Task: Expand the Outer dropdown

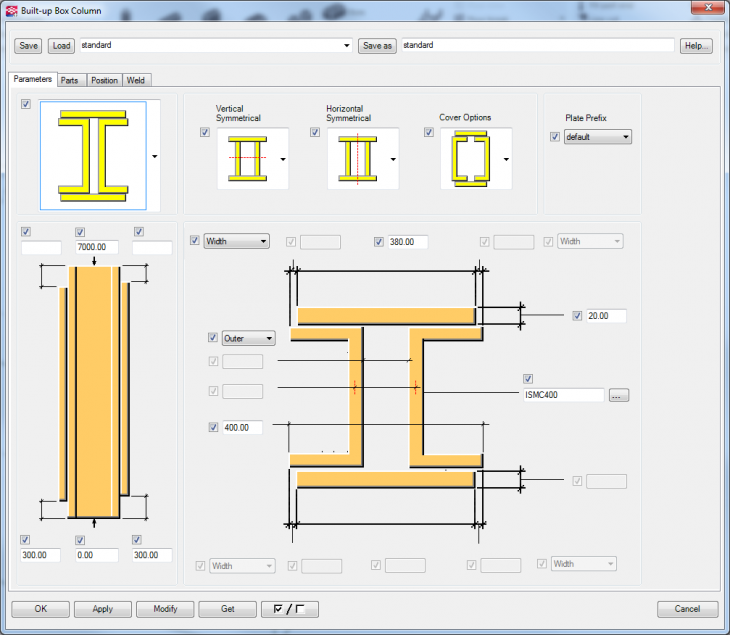Action: pyautogui.click(x=247, y=339)
